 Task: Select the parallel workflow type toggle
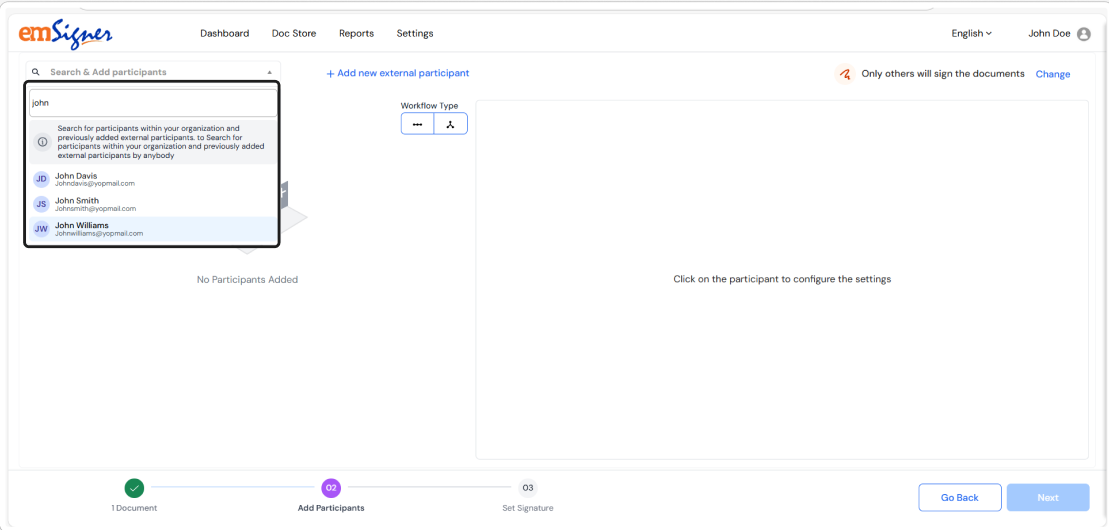[x=451, y=124]
